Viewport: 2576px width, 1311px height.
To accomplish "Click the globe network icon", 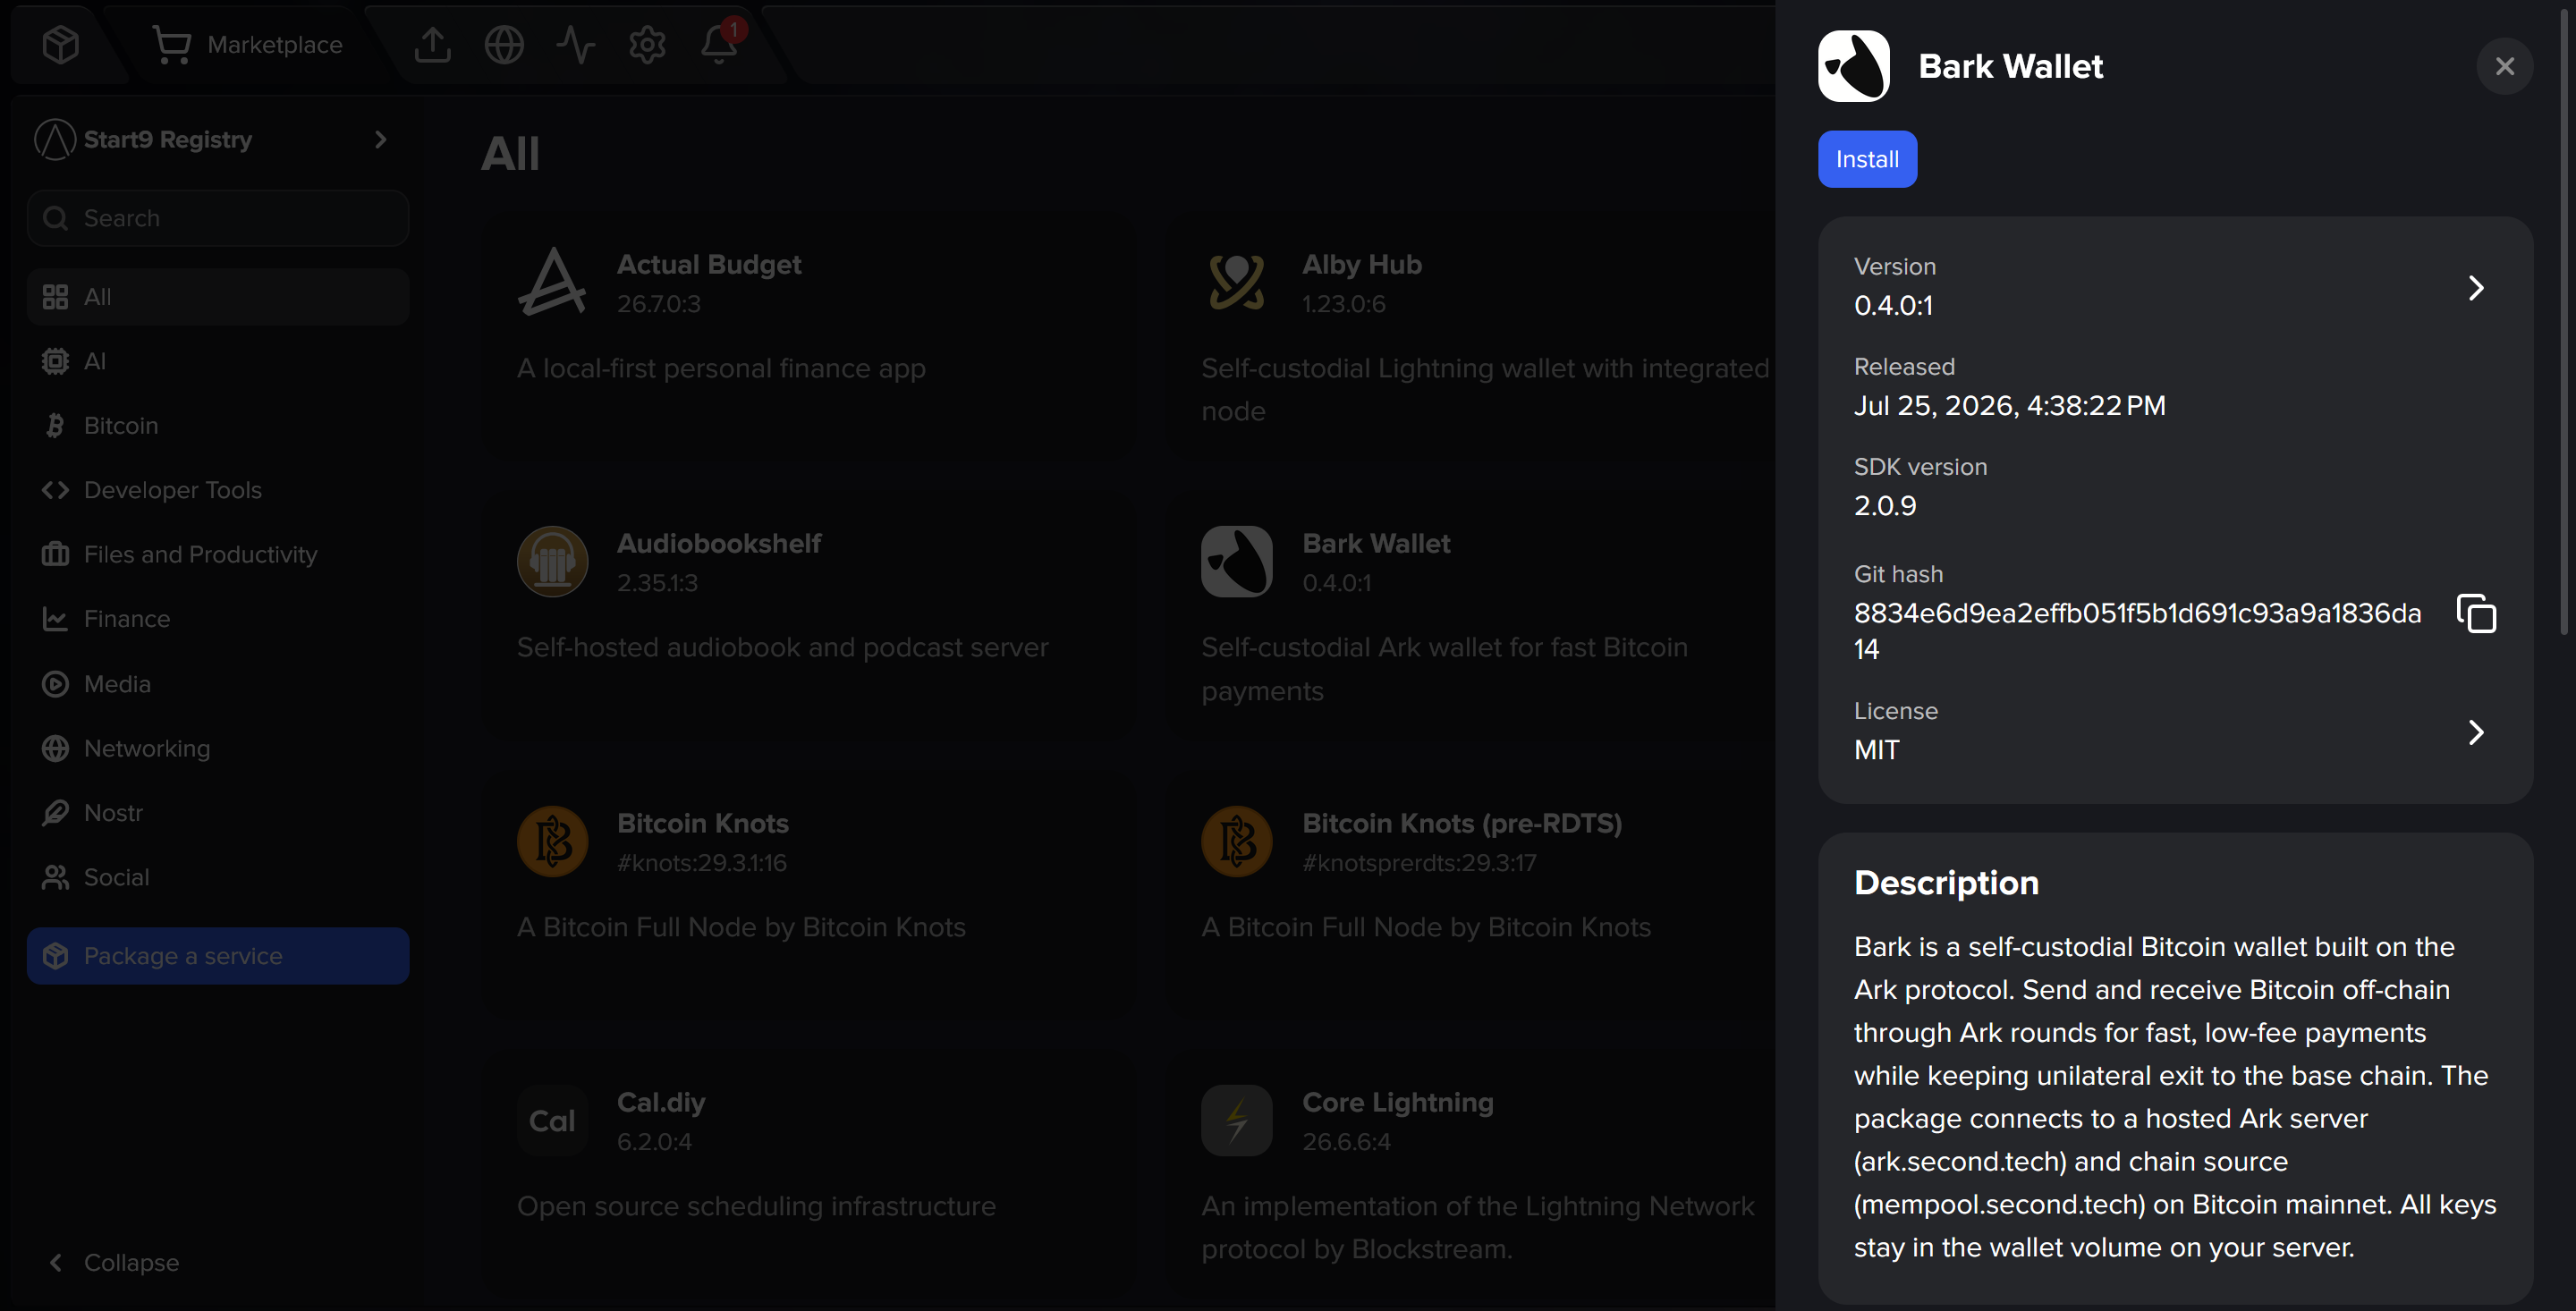I will 504,44.
